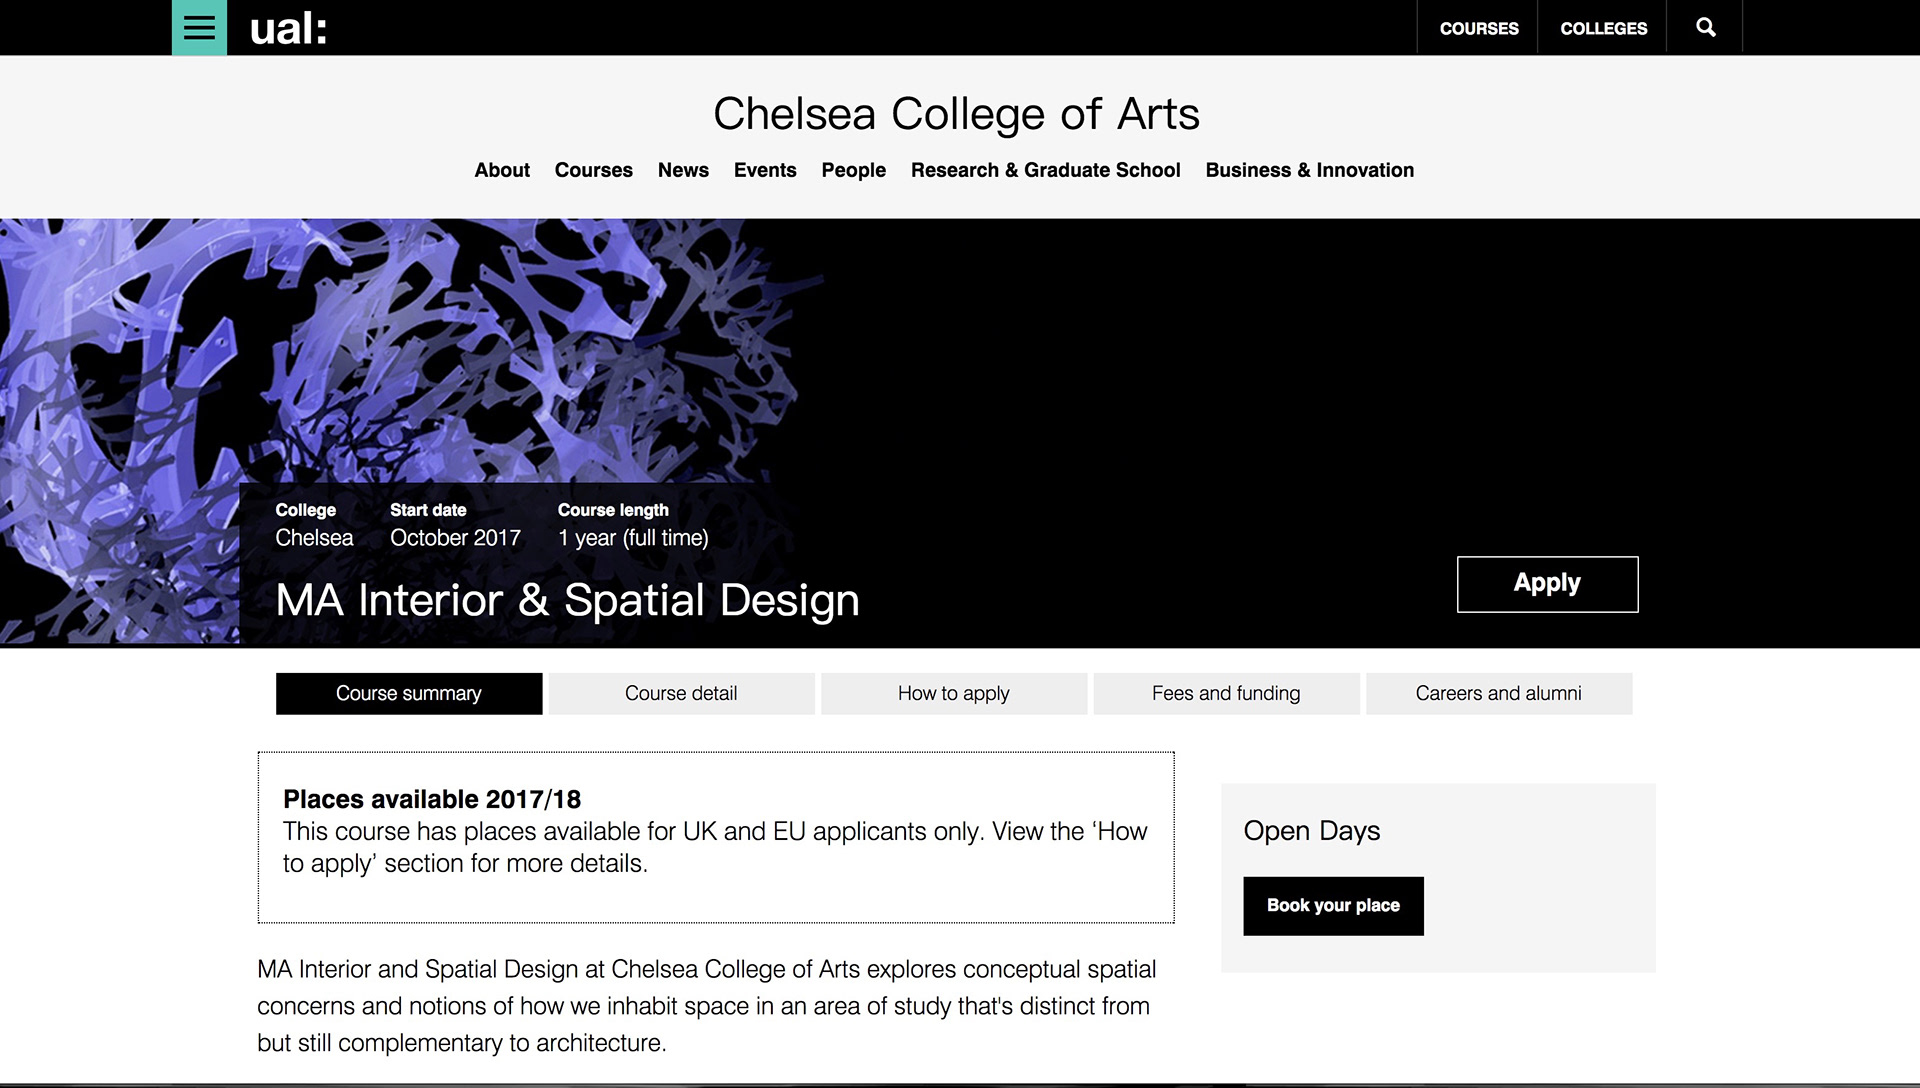Click the Apply button
The width and height of the screenshot is (1920, 1088).
1547,584
